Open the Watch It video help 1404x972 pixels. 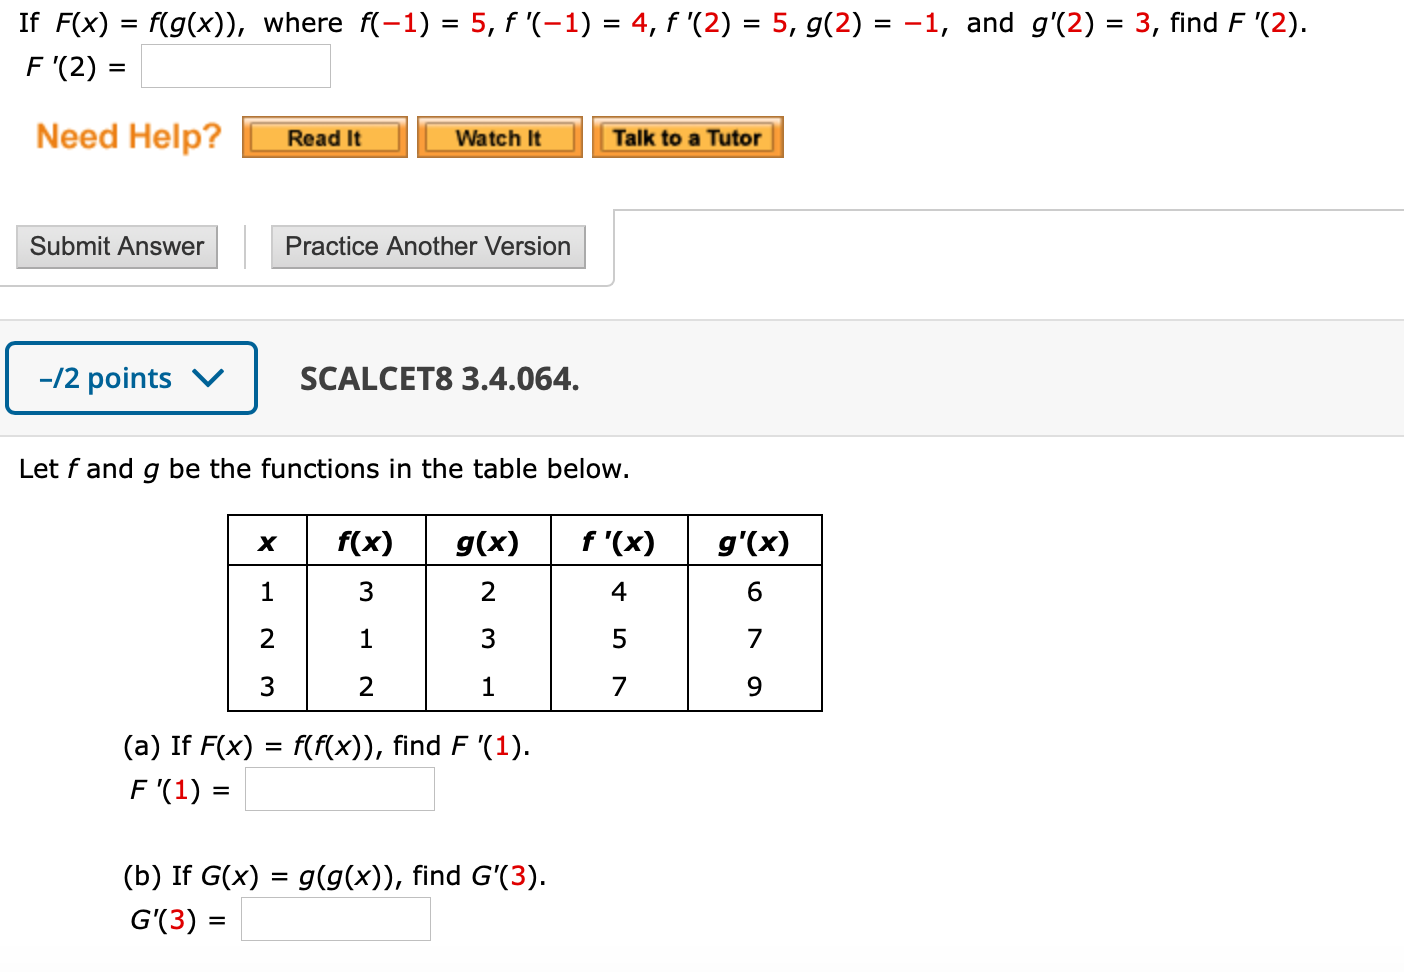coord(498,137)
